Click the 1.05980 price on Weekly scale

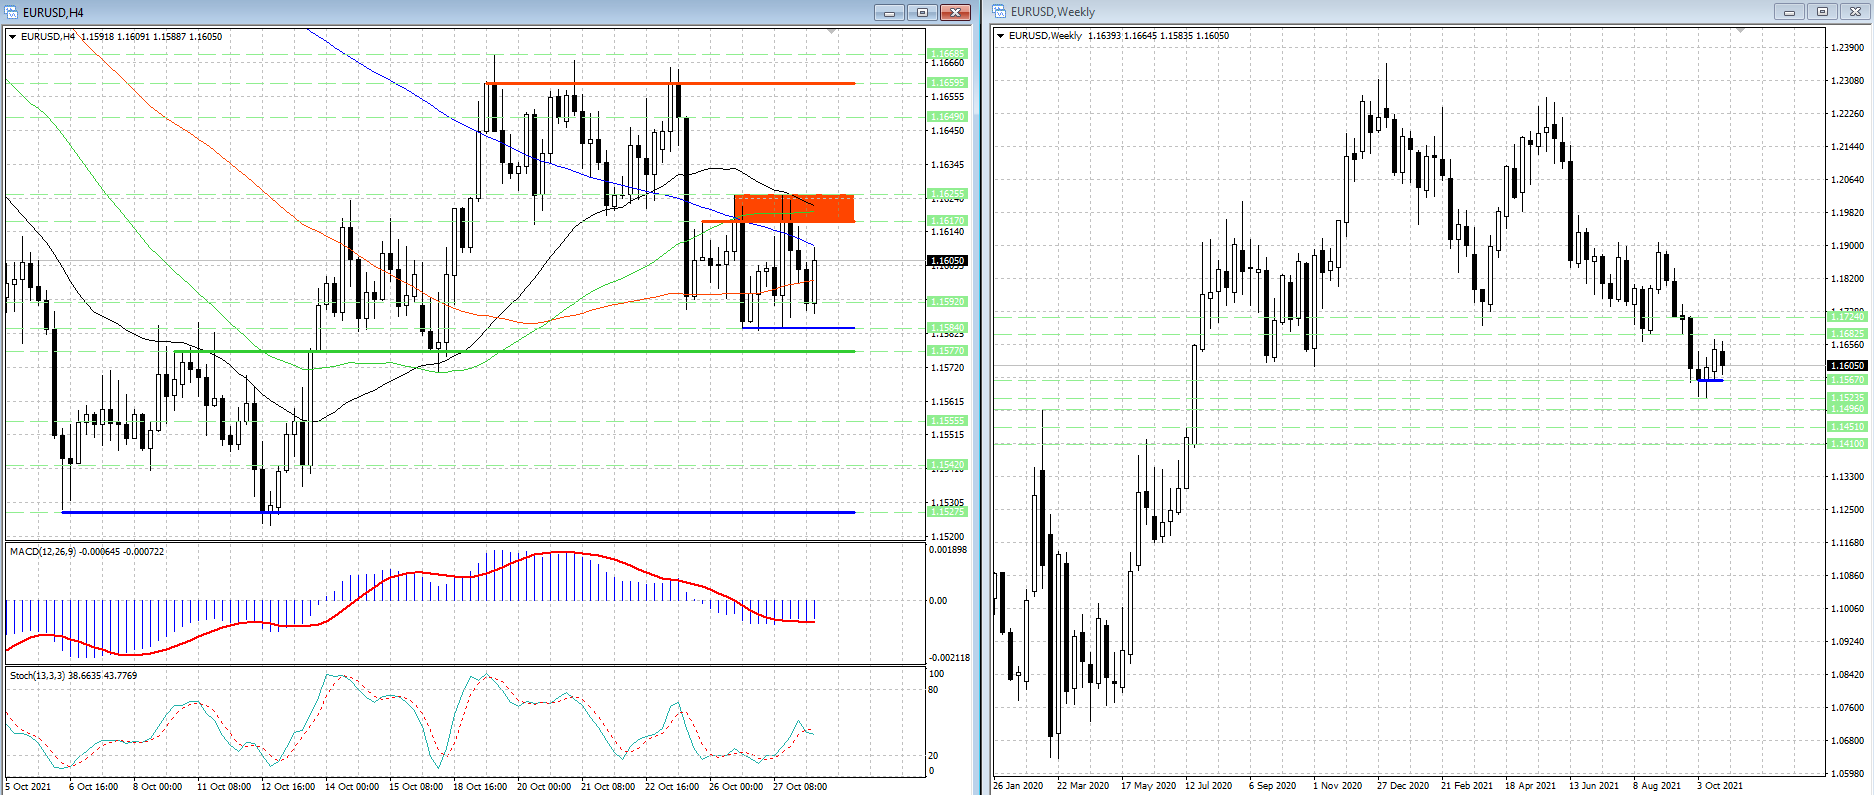coord(1847,773)
